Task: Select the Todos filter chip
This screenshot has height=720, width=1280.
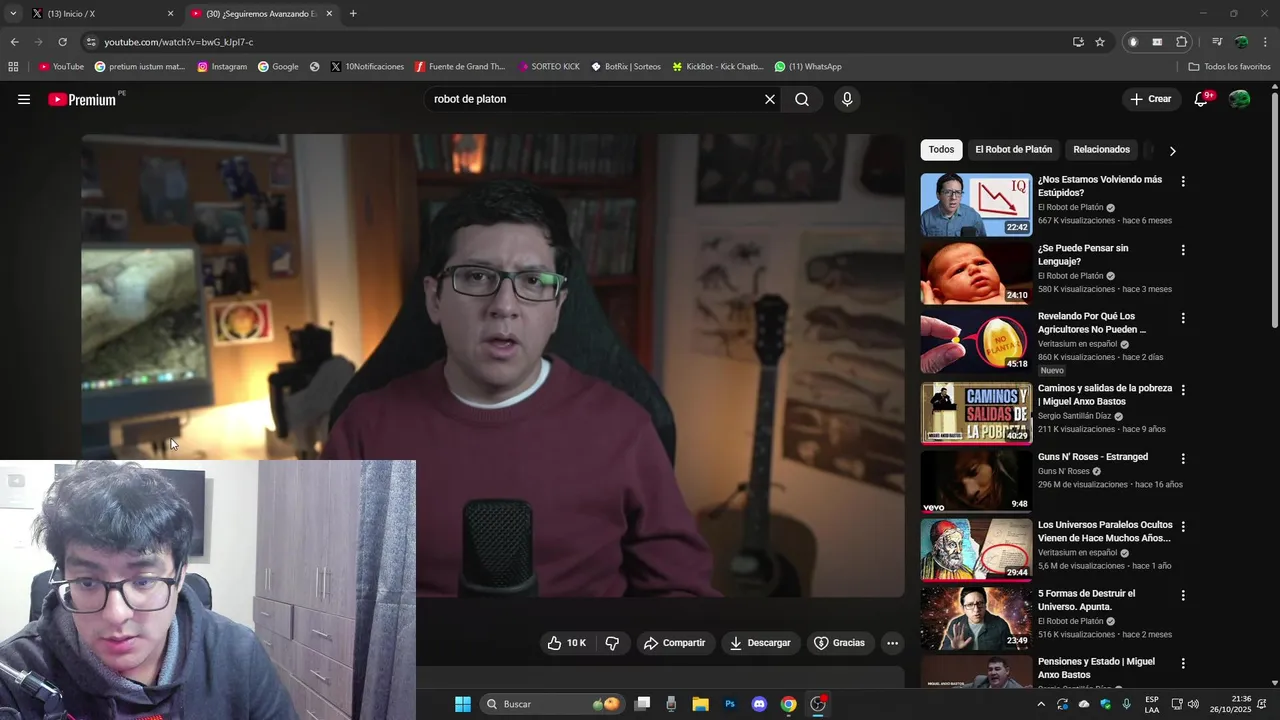Action: click(x=941, y=150)
